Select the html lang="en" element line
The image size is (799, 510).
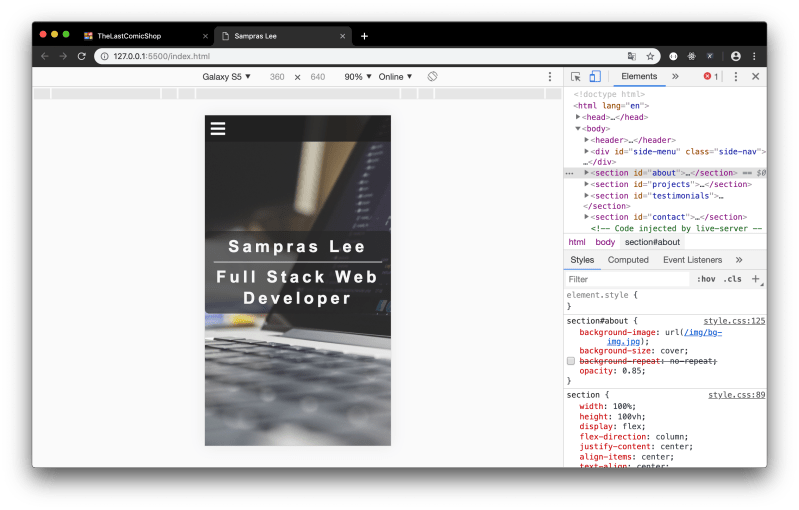pyautogui.click(x=611, y=106)
